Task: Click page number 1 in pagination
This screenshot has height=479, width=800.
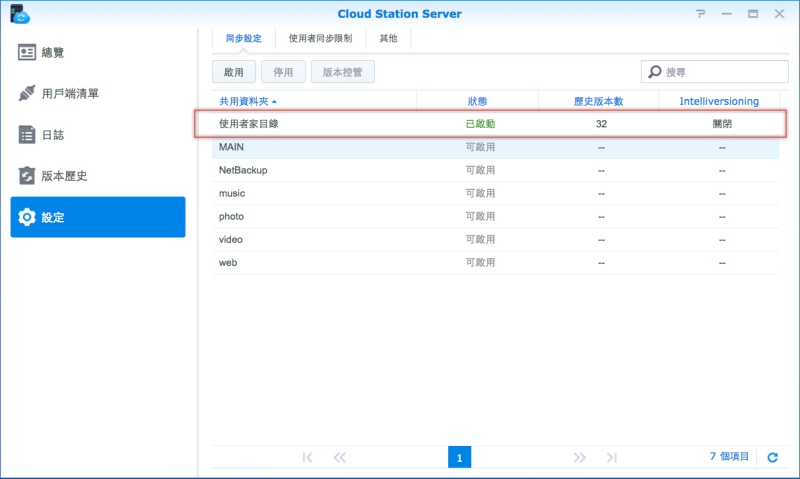Action: click(459, 457)
